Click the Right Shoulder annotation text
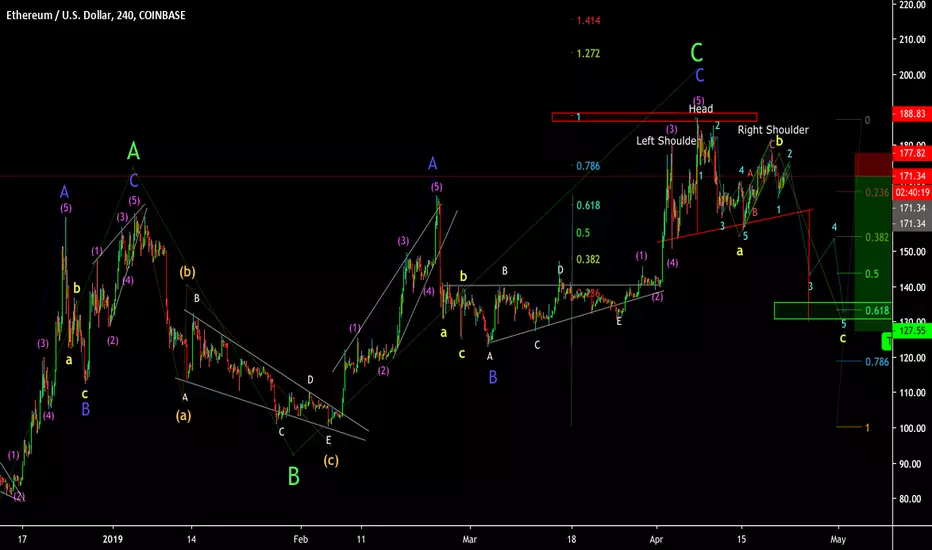Image resolution: width=932 pixels, height=550 pixels. point(773,130)
